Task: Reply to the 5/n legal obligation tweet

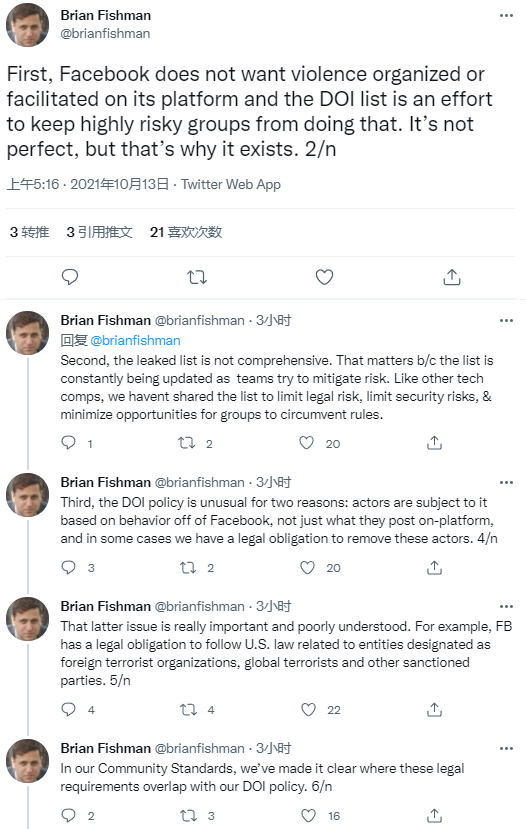Action: (69, 710)
